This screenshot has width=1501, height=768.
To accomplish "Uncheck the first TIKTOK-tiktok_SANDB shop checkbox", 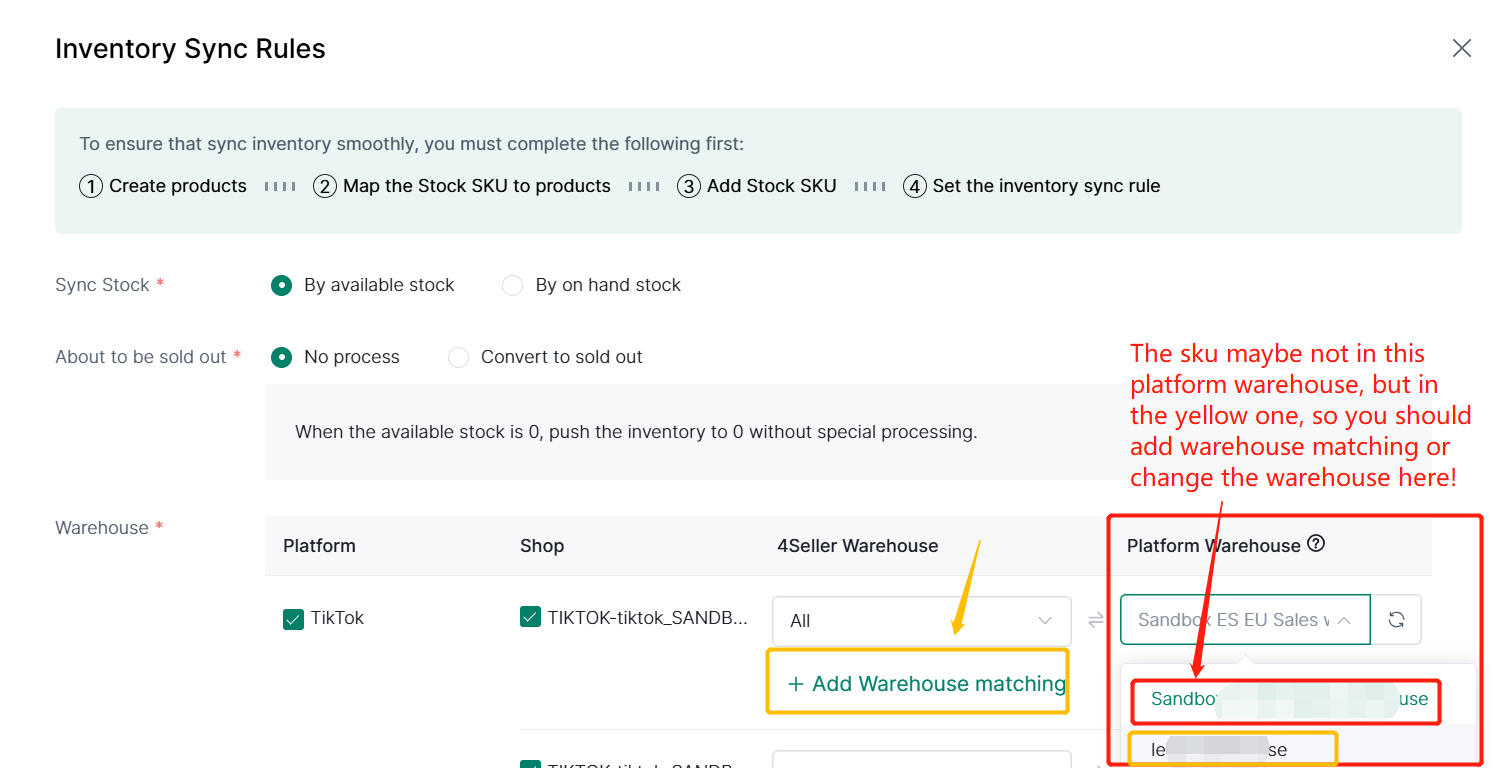I will point(531,618).
